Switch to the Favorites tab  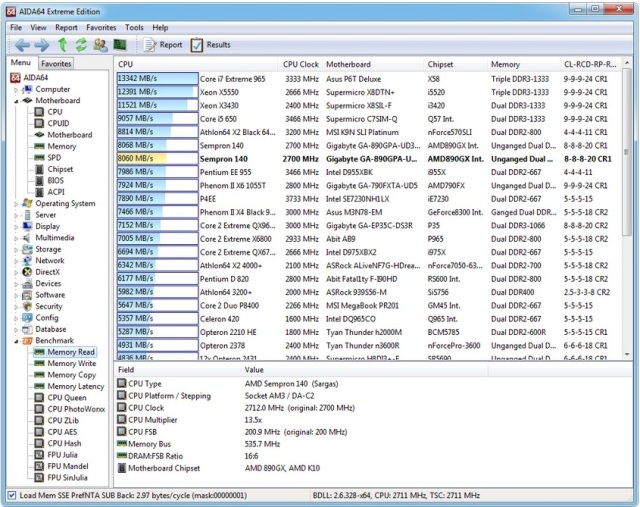(56, 64)
